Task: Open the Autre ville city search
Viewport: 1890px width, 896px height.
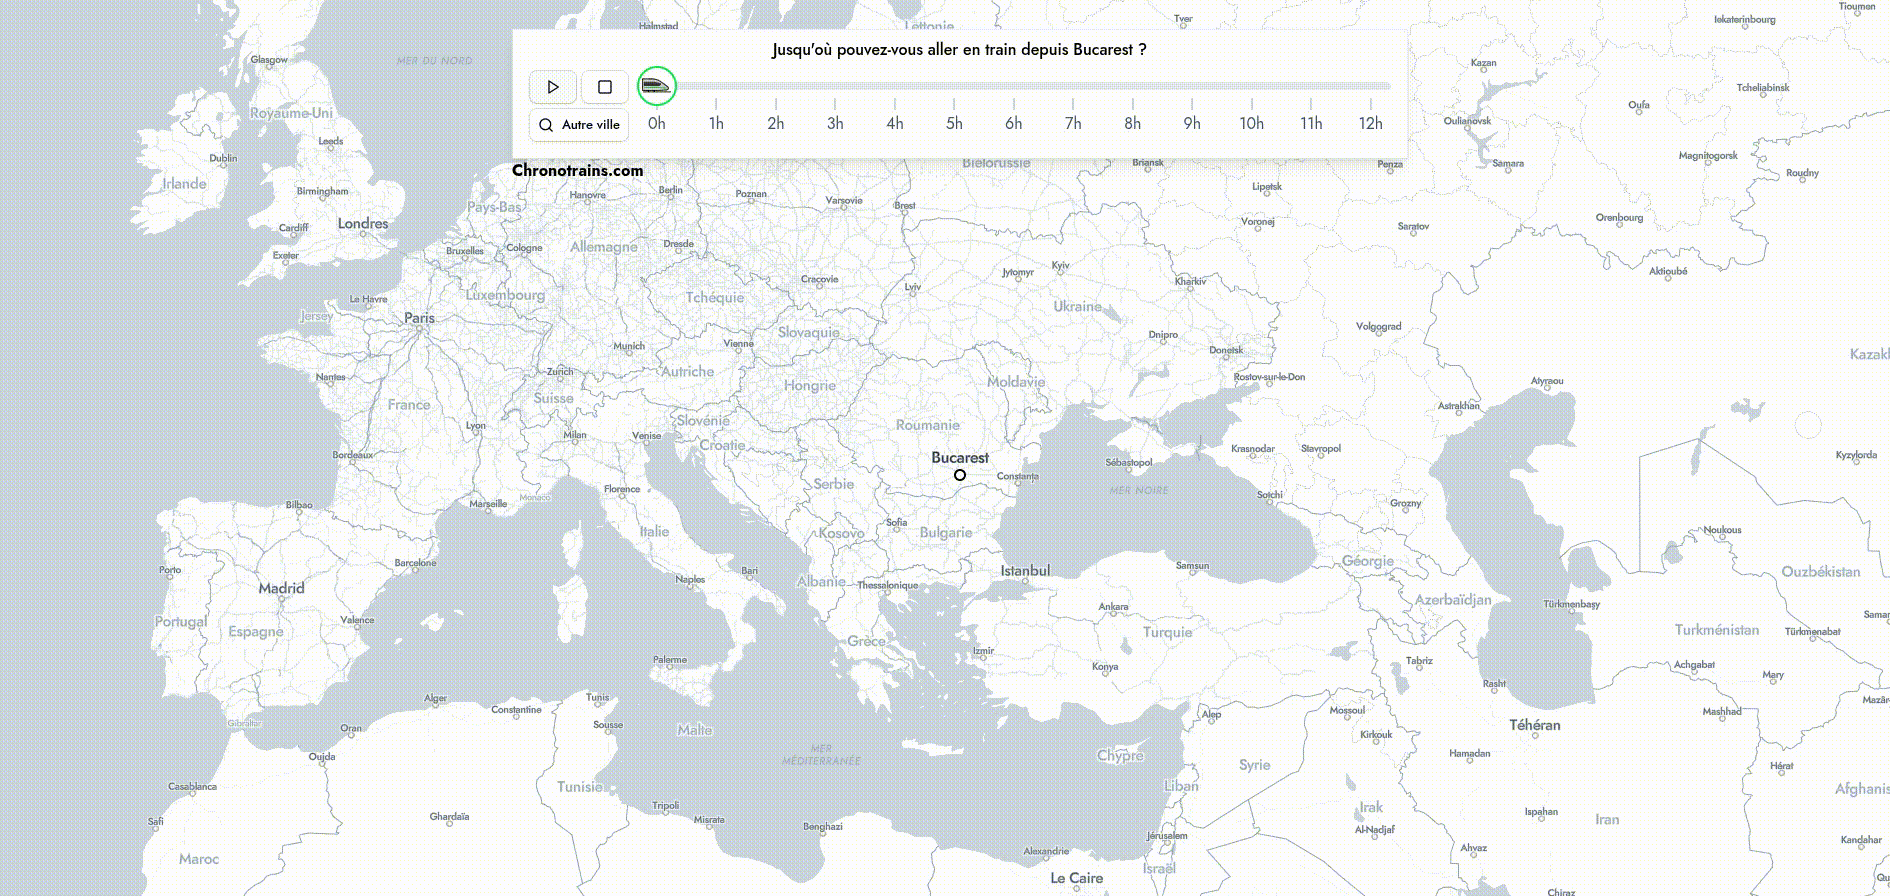Action: coord(579,125)
